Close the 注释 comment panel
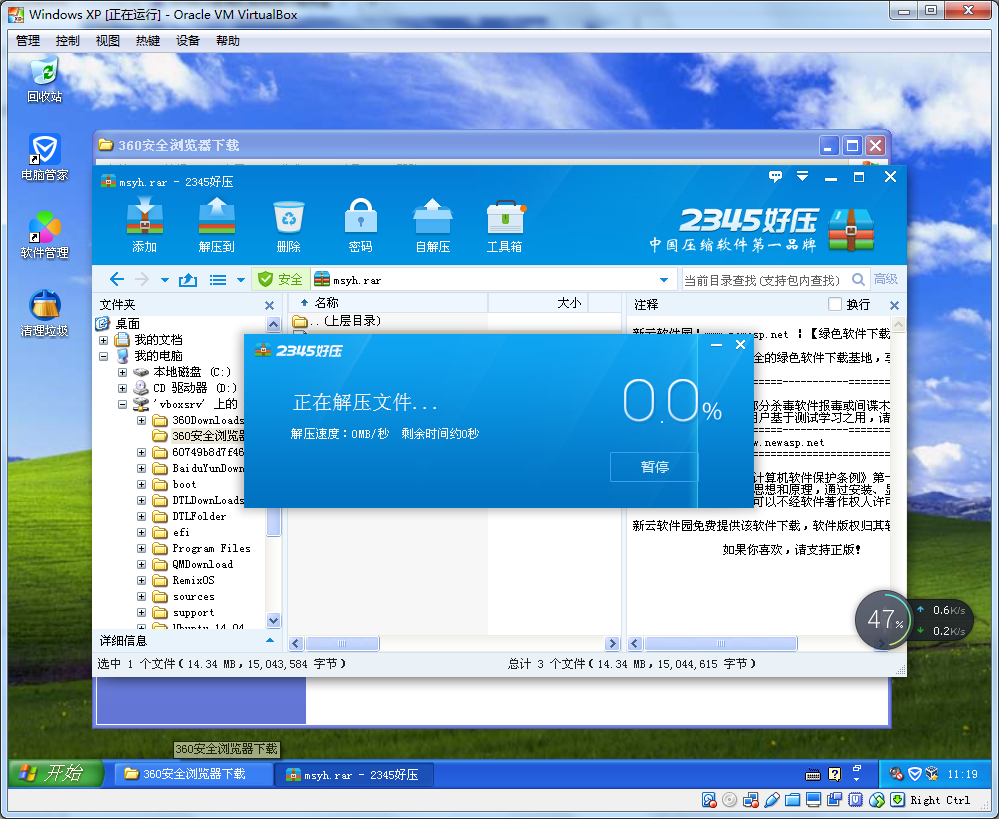Screen dimensions: 999x819 (895, 305)
